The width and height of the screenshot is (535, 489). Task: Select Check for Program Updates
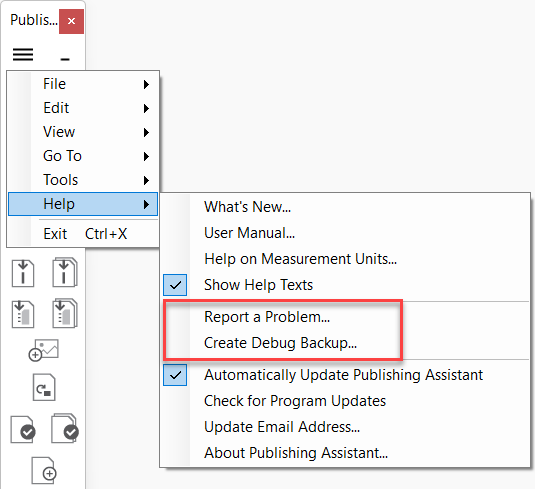(x=345, y=401)
